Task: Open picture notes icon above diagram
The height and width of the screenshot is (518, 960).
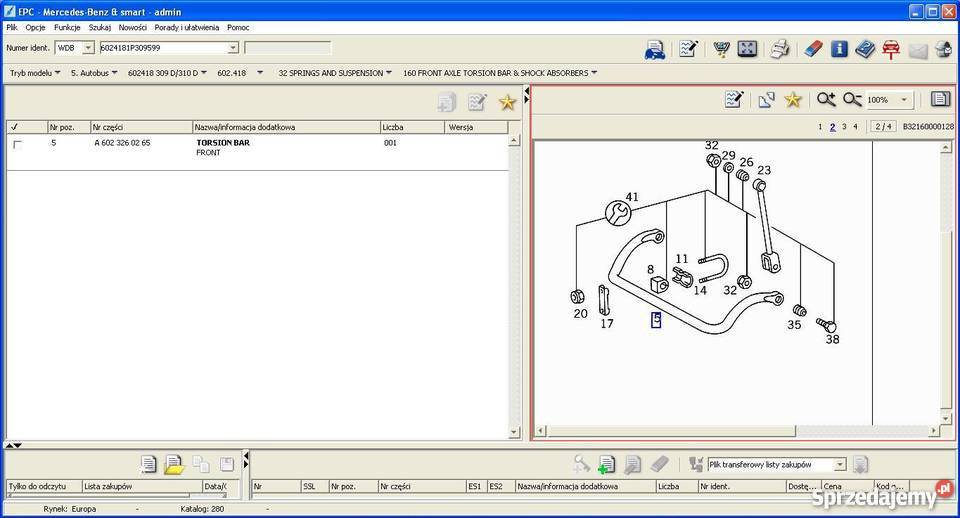Action: point(733,99)
